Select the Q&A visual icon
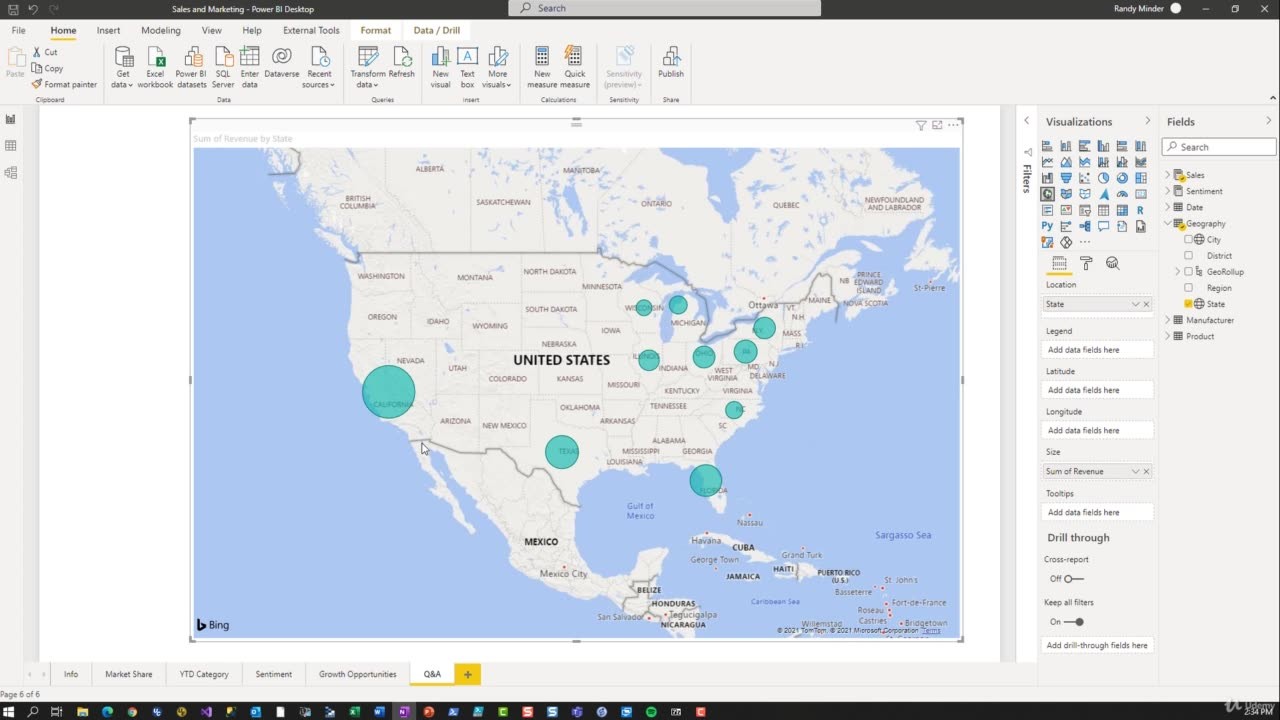Screen dimensions: 1280x720 [x=1103, y=226]
